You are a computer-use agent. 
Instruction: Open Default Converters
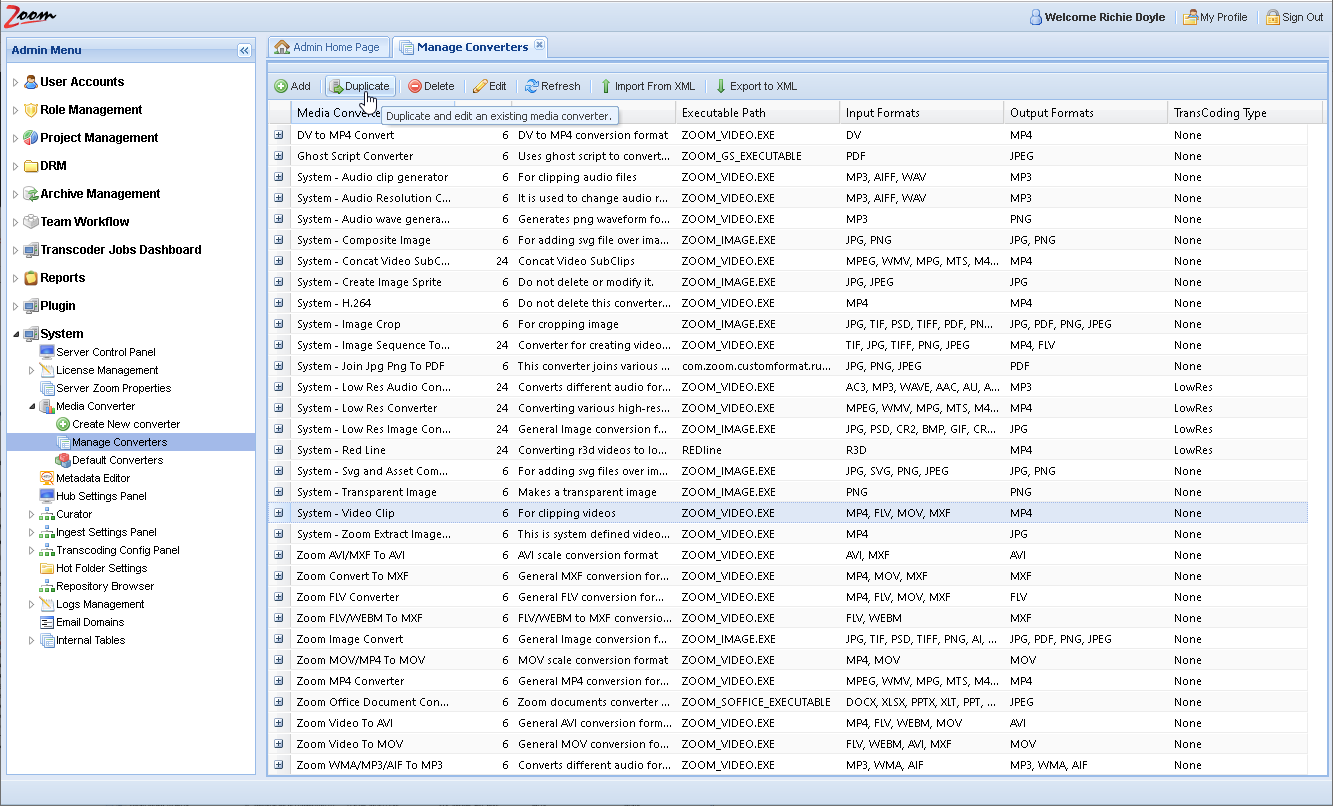pos(117,460)
